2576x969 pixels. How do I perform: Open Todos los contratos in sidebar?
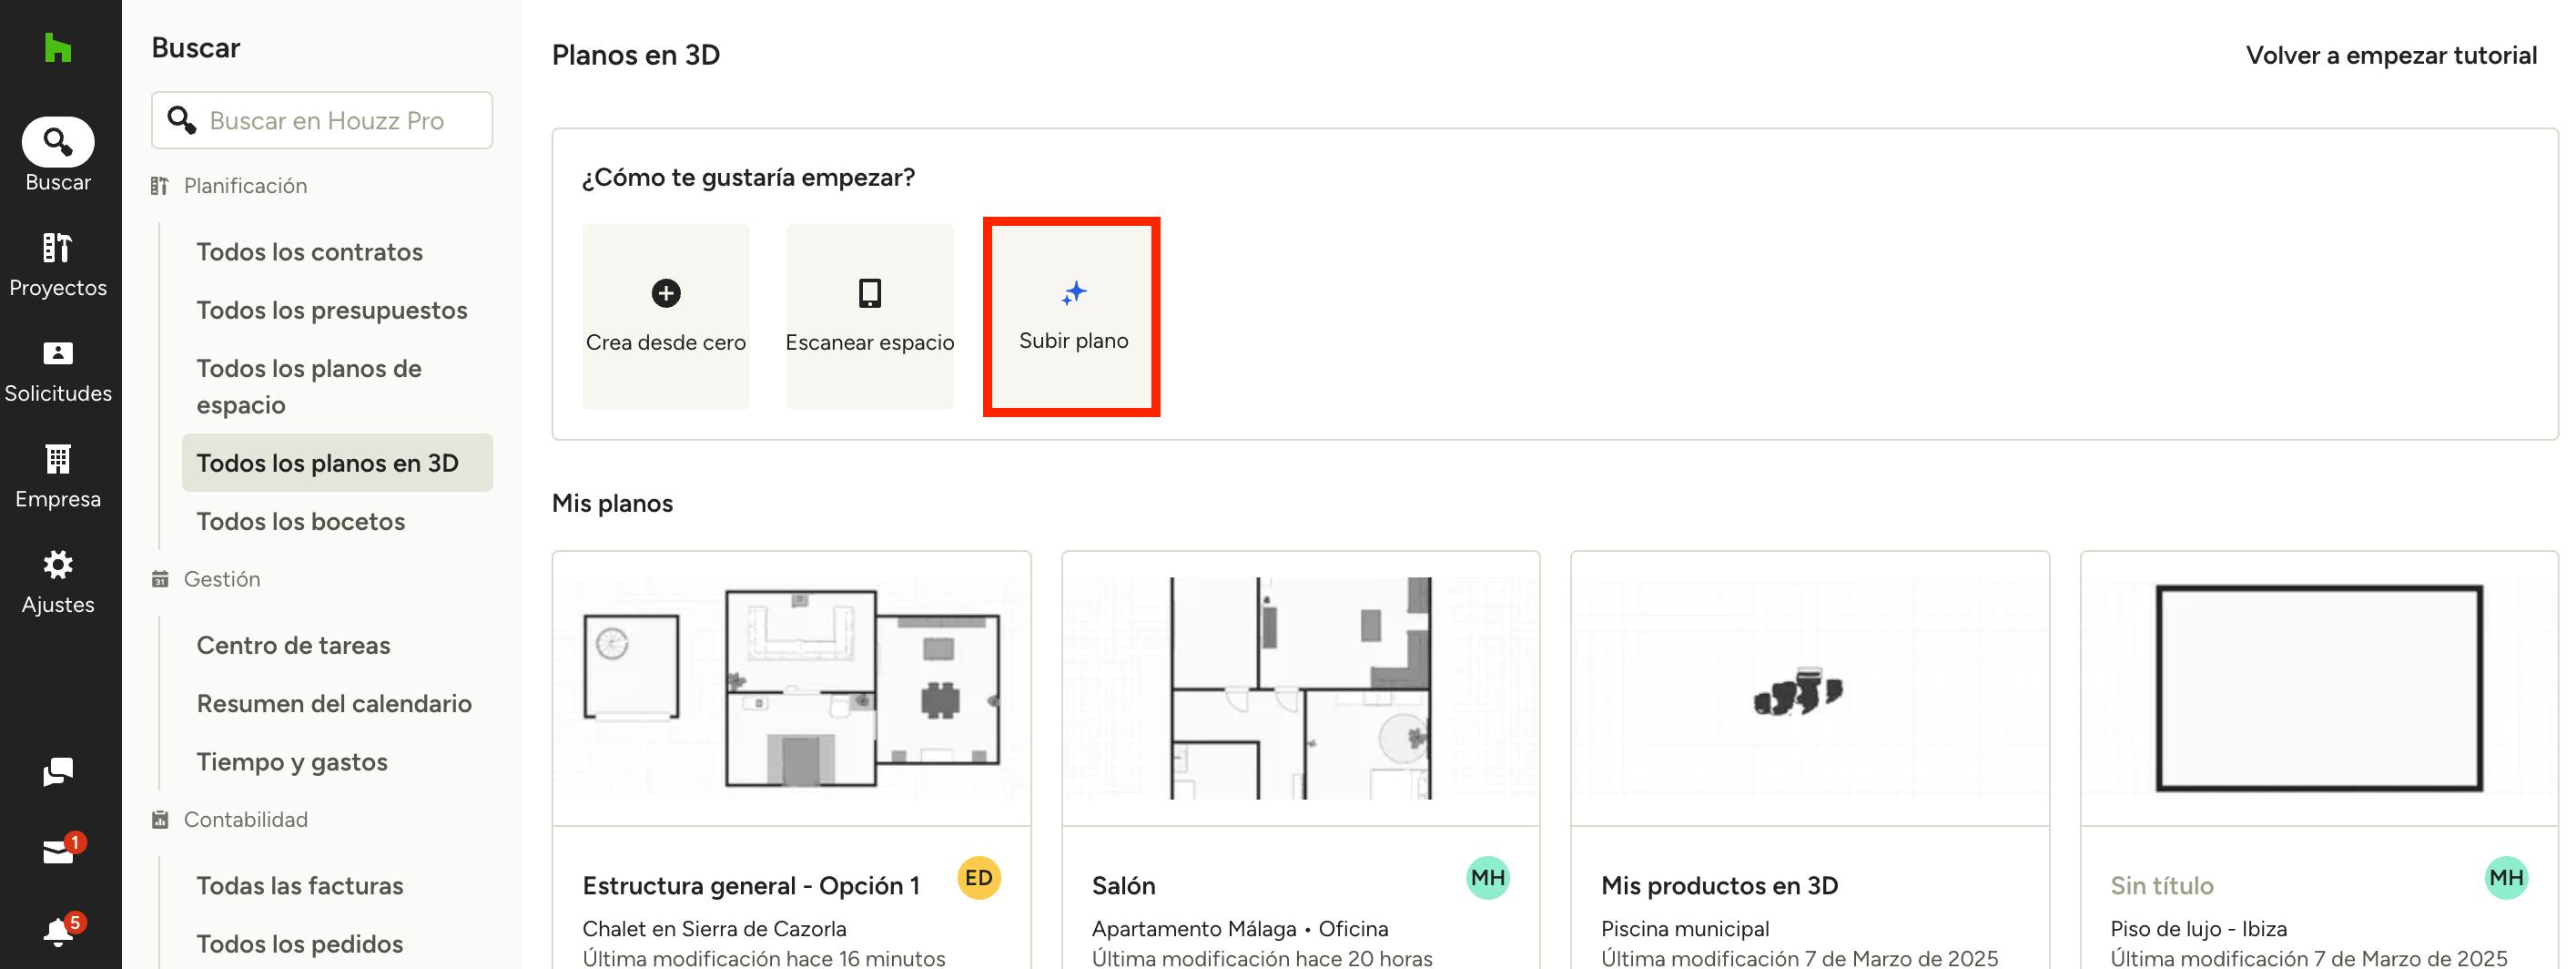pyautogui.click(x=309, y=252)
